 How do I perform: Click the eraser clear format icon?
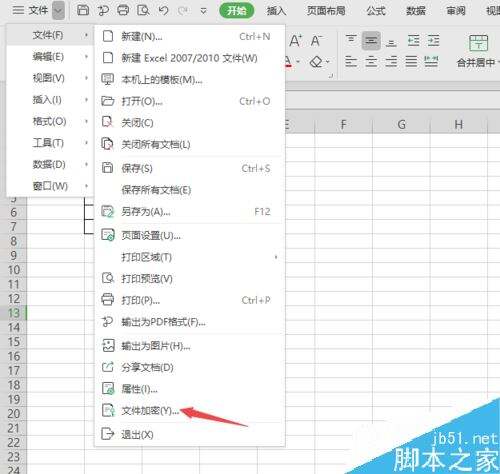point(317,62)
